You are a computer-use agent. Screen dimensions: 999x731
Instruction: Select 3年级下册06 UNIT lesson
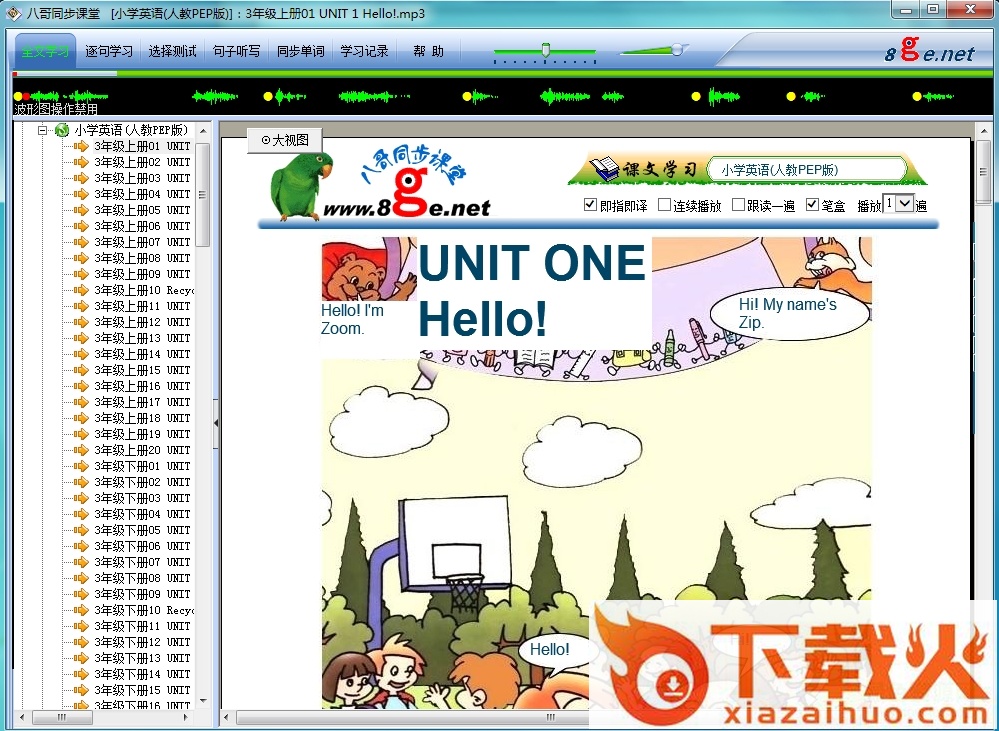pos(142,546)
